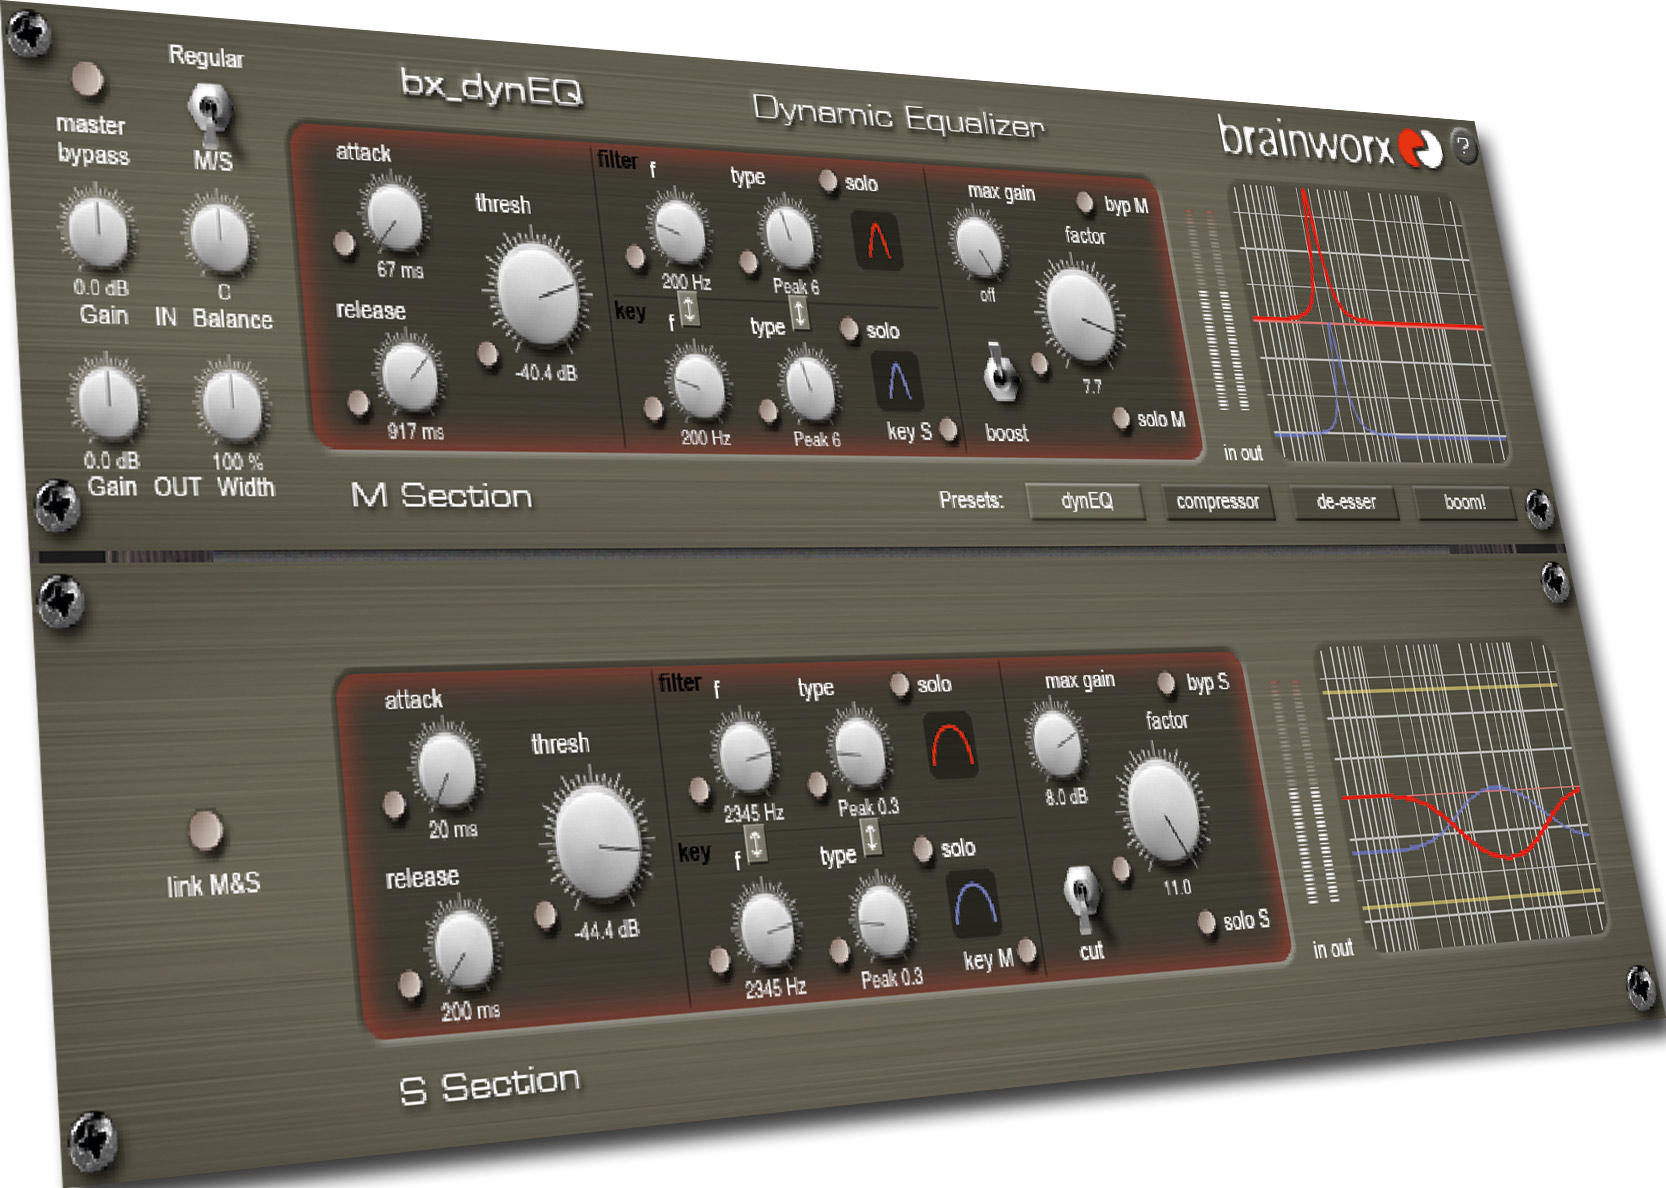Click the S section max gain knob
1666x1188 pixels.
point(1057,744)
